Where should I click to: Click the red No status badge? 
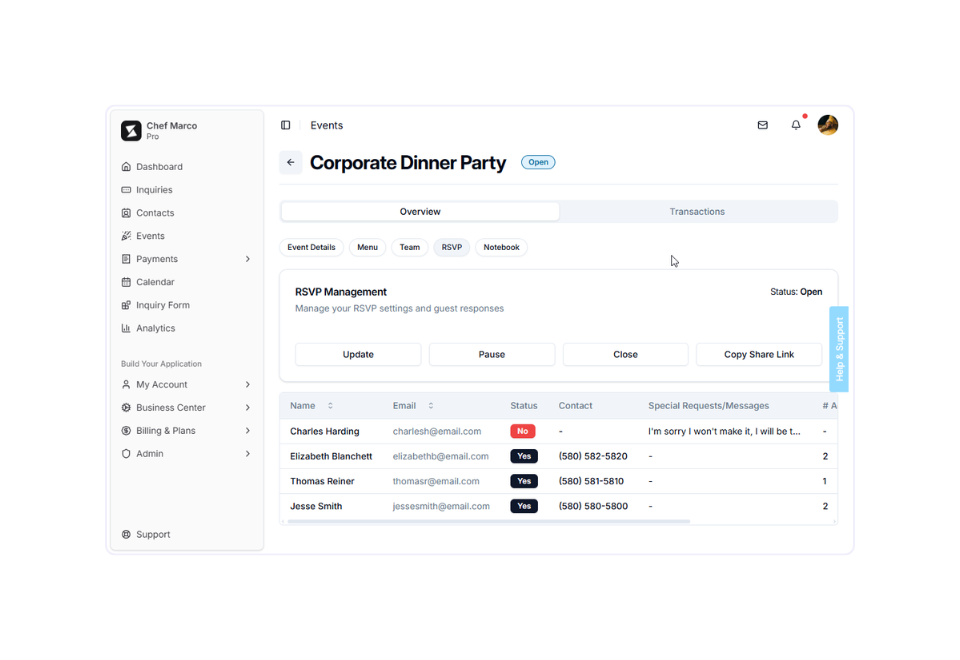pyautogui.click(x=523, y=432)
